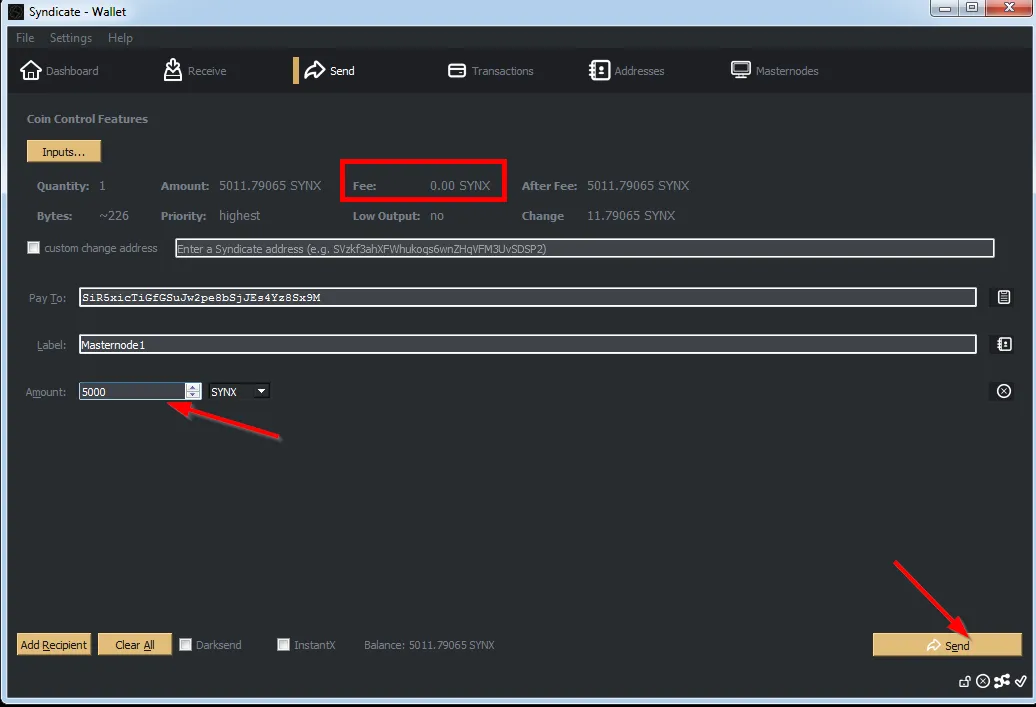Open the Settings menu
The height and width of the screenshot is (707, 1036).
pyautogui.click(x=71, y=38)
